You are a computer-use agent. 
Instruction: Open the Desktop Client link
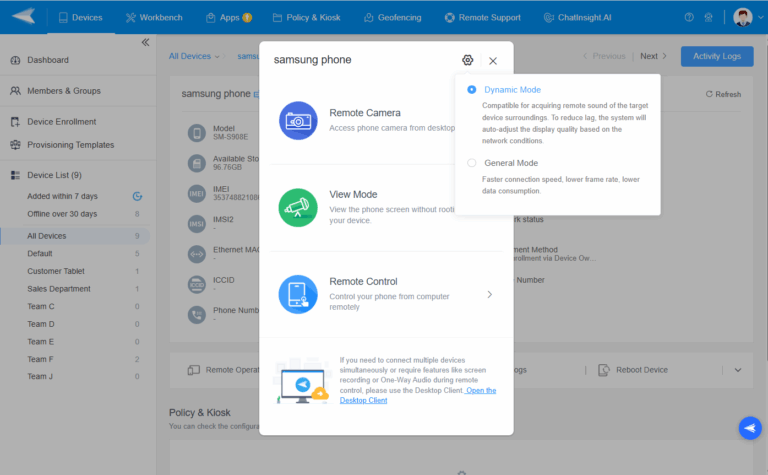[x=418, y=395]
